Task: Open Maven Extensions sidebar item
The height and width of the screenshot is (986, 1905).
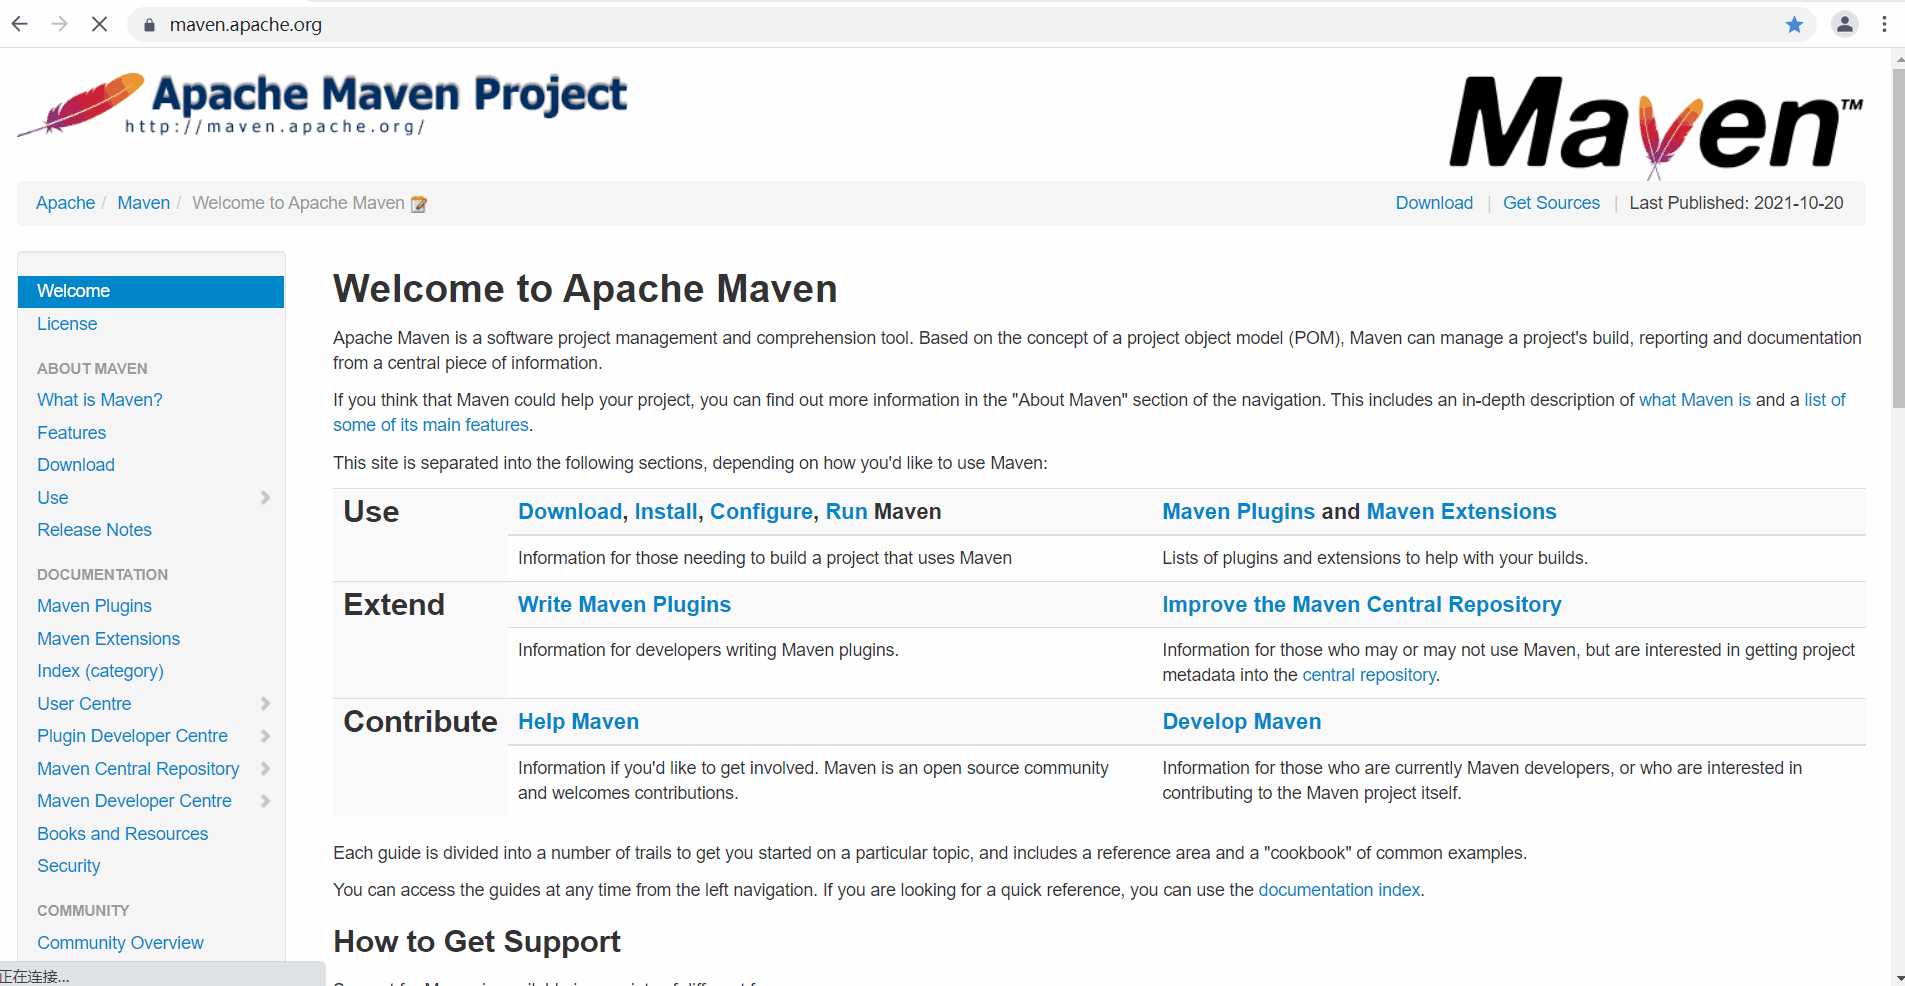Action: pyautogui.click(x=108, y=639)
